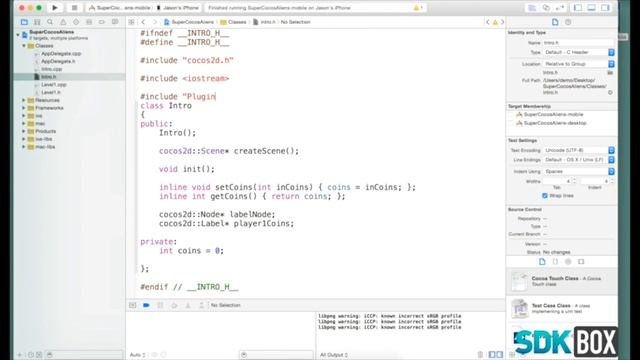Toggle the utilities panel visibility
Screen dimensions: 640x360
[605, 8]
